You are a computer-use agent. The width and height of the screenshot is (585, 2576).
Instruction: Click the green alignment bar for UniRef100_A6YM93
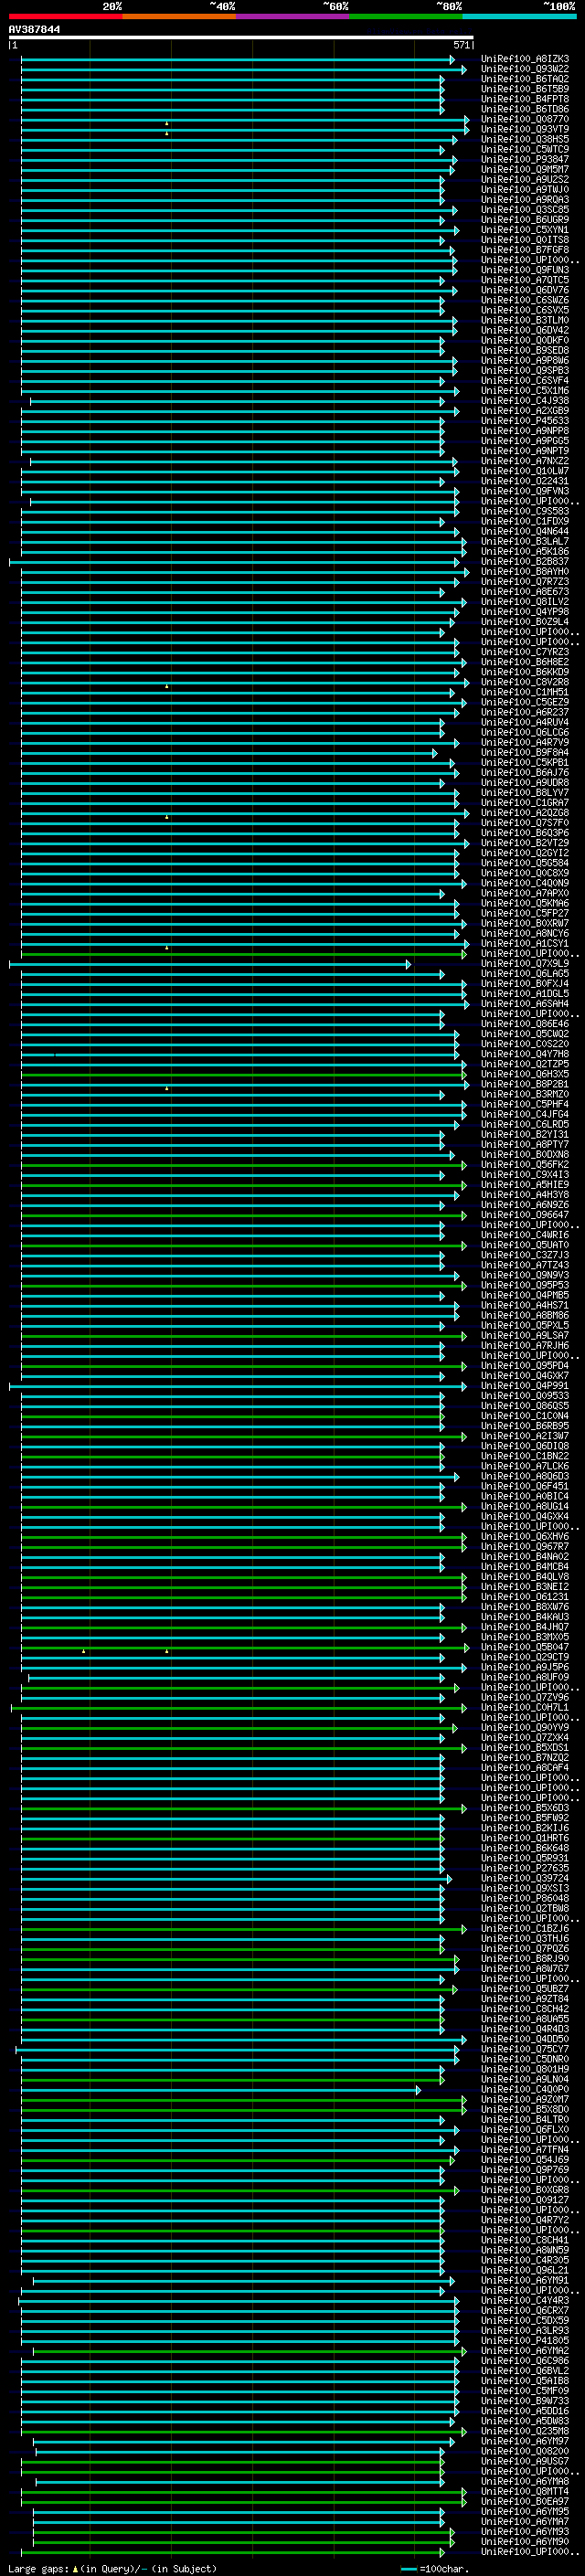(243, 2532)
